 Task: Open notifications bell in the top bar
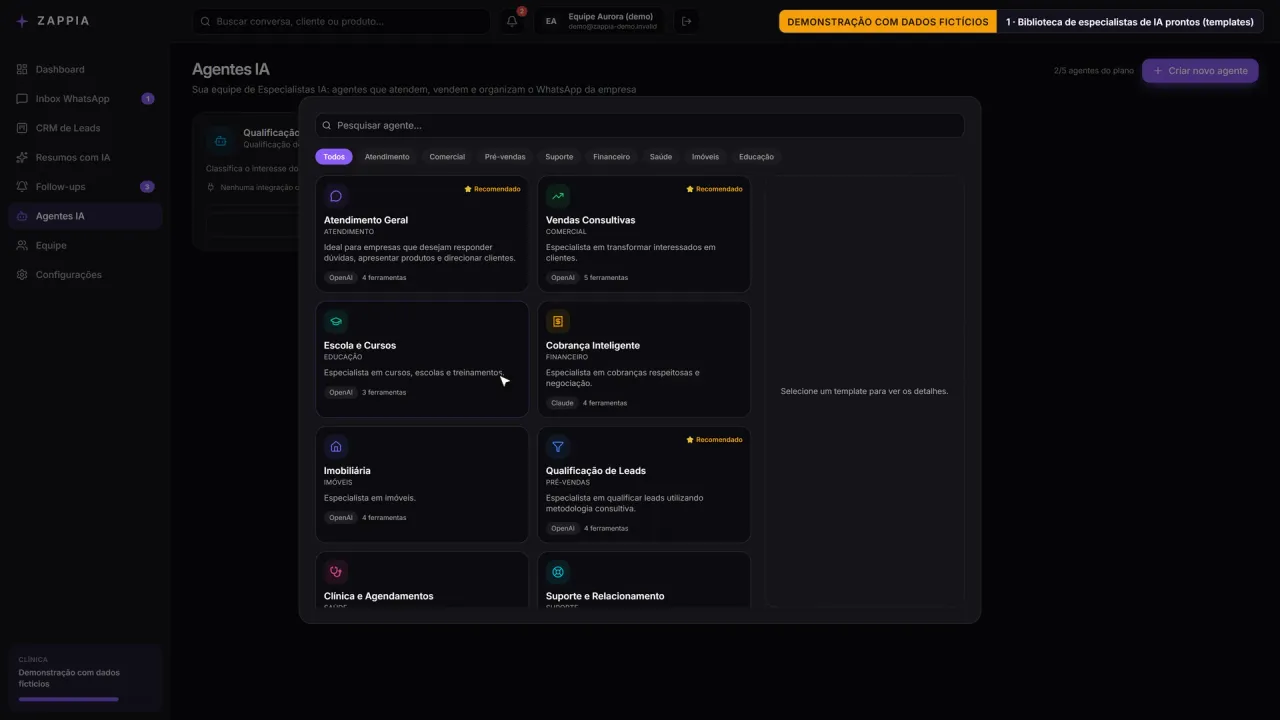pos(512,21)
